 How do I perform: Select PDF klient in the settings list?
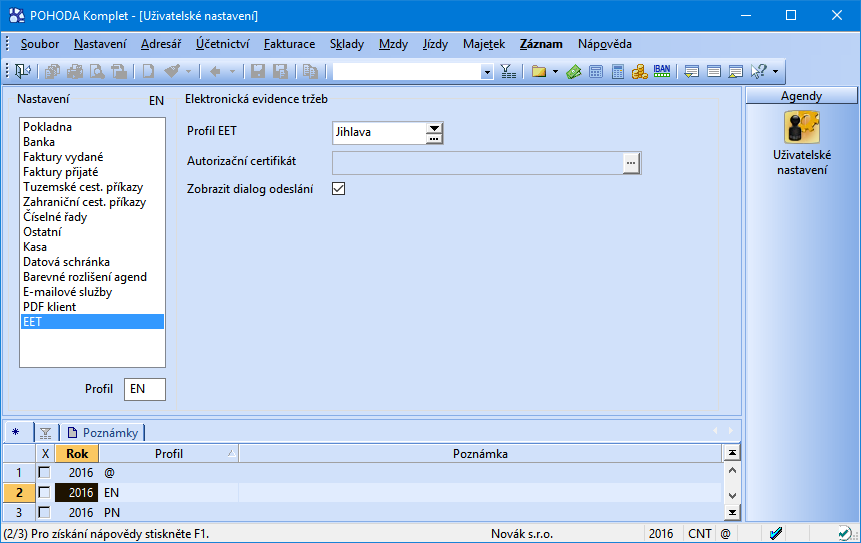click(92, 307)
